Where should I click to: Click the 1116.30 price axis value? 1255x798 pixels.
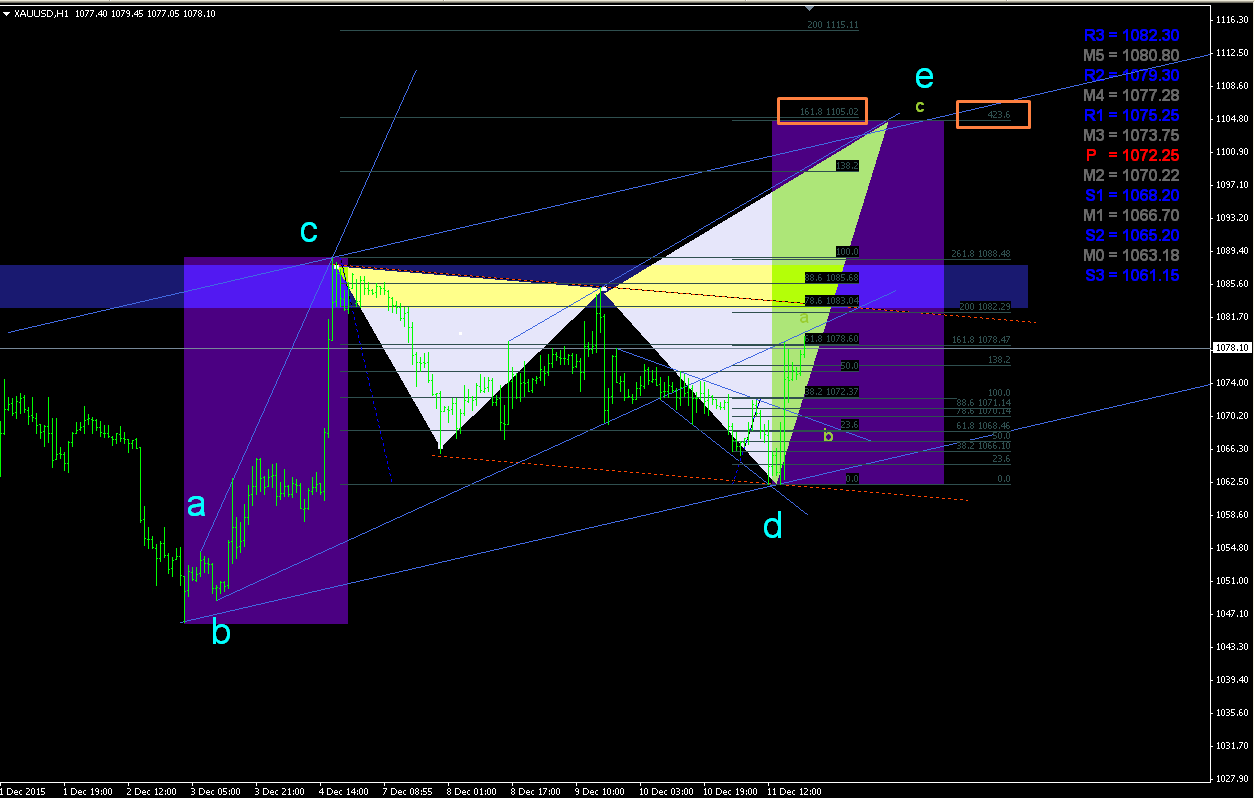click(1232, 20)
